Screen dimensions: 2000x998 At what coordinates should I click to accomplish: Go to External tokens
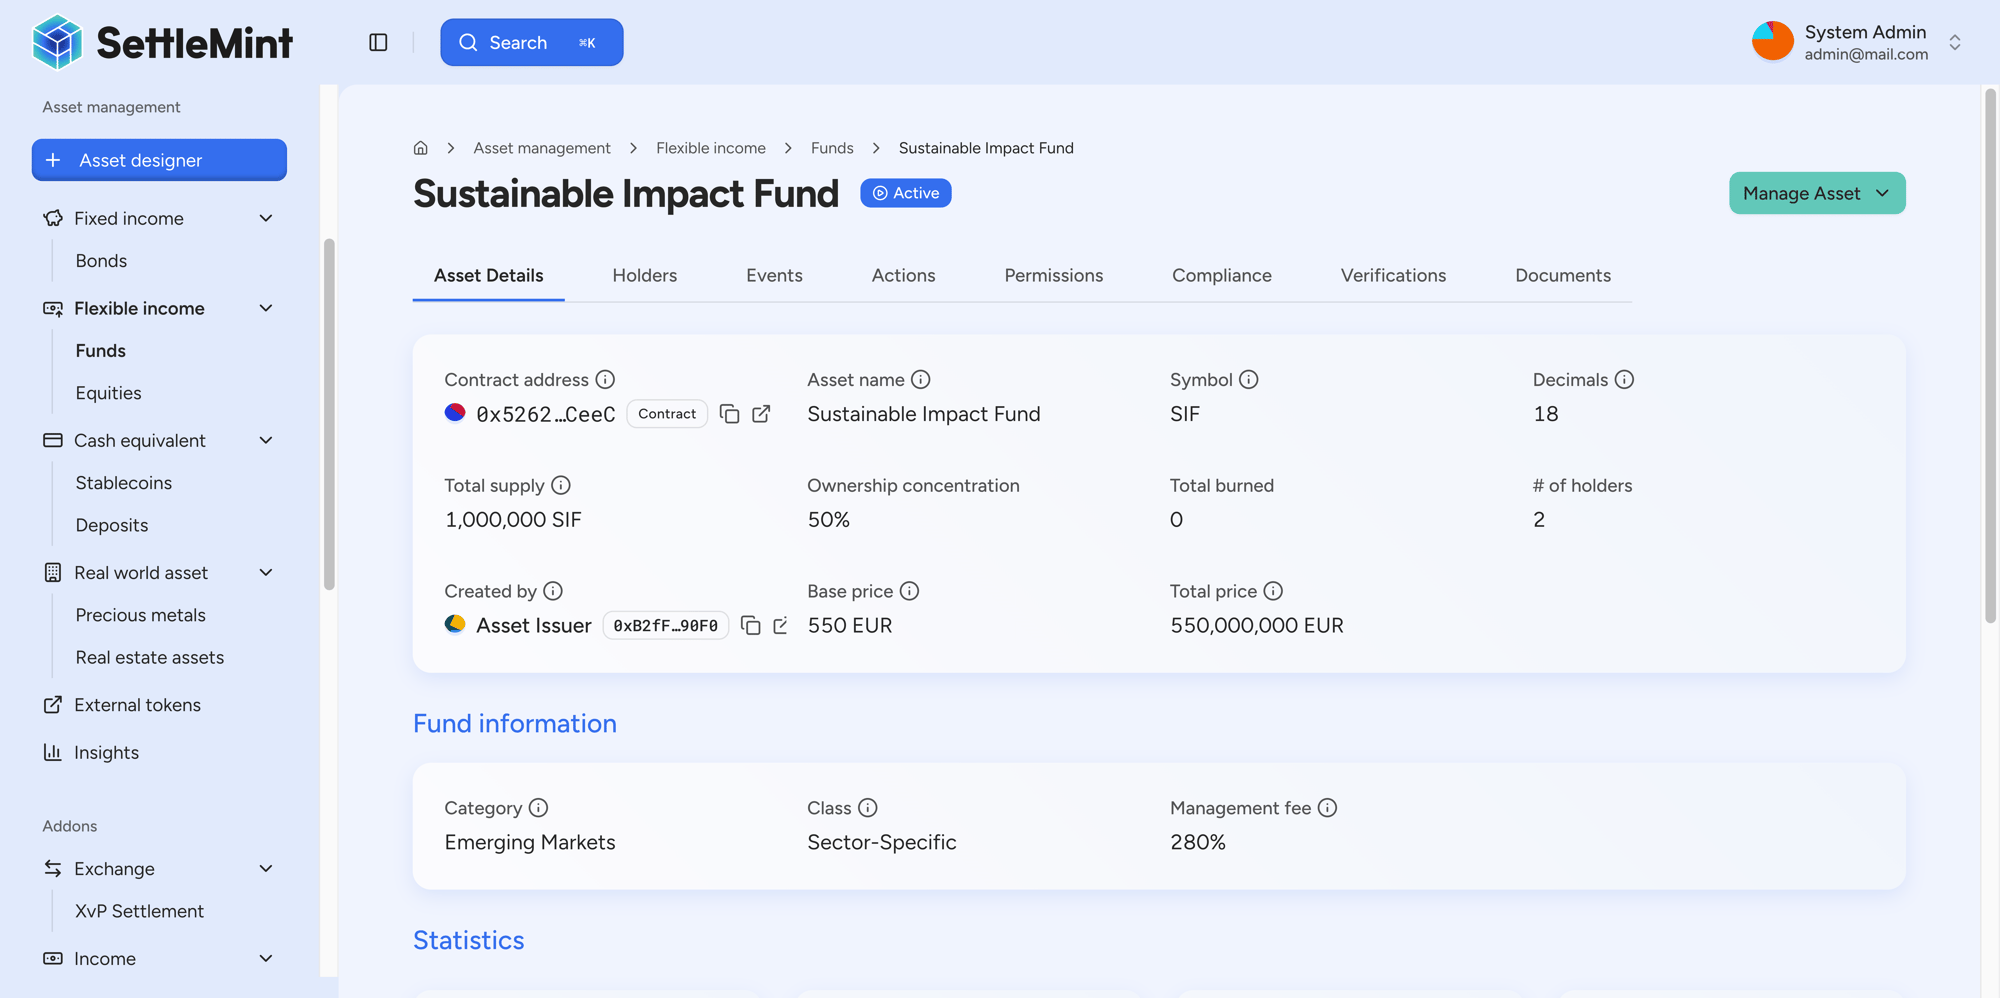pos(138,705)
